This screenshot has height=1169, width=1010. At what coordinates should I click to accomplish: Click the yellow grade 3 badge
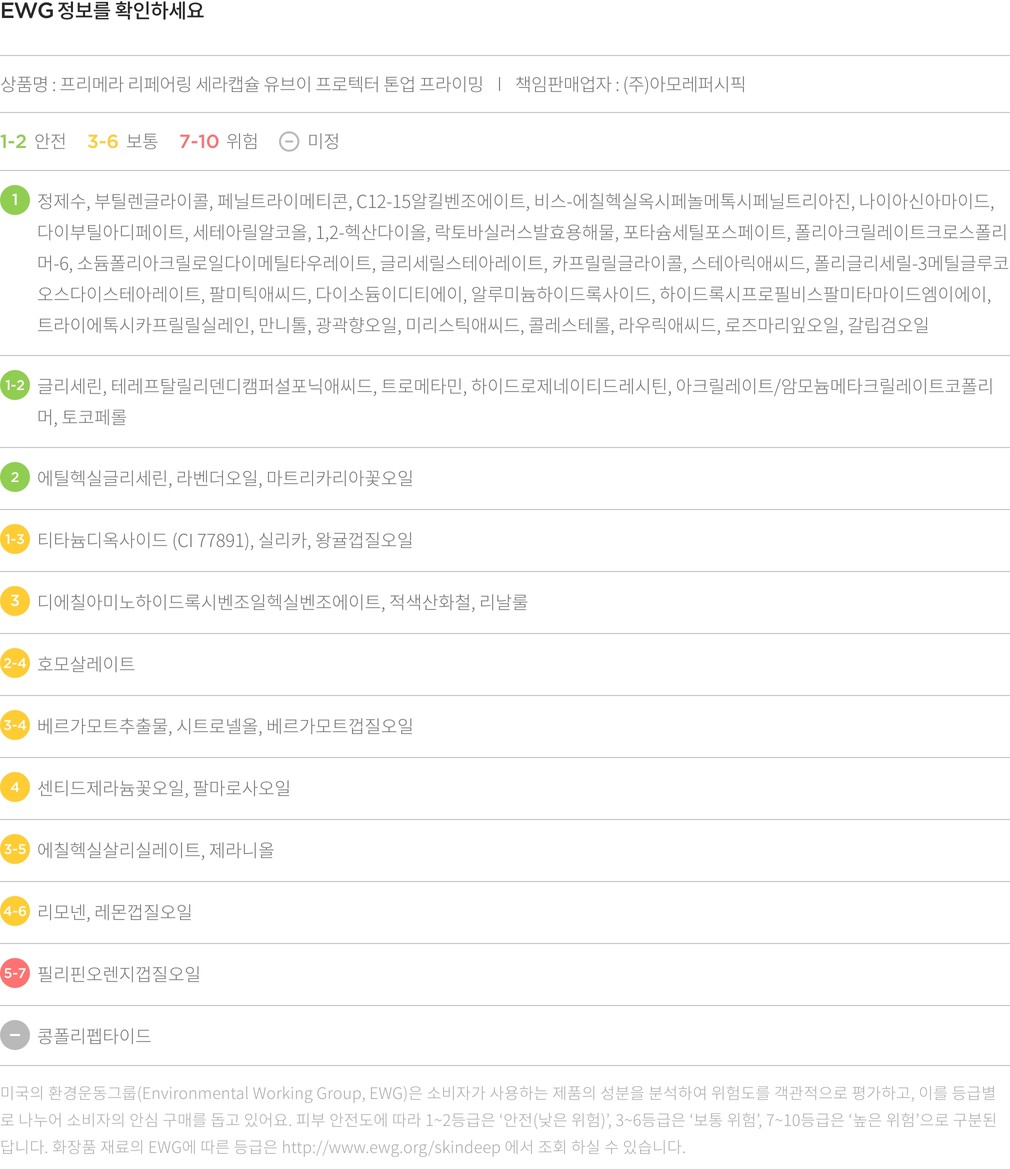pyautogui.click(x=15, y=602)
